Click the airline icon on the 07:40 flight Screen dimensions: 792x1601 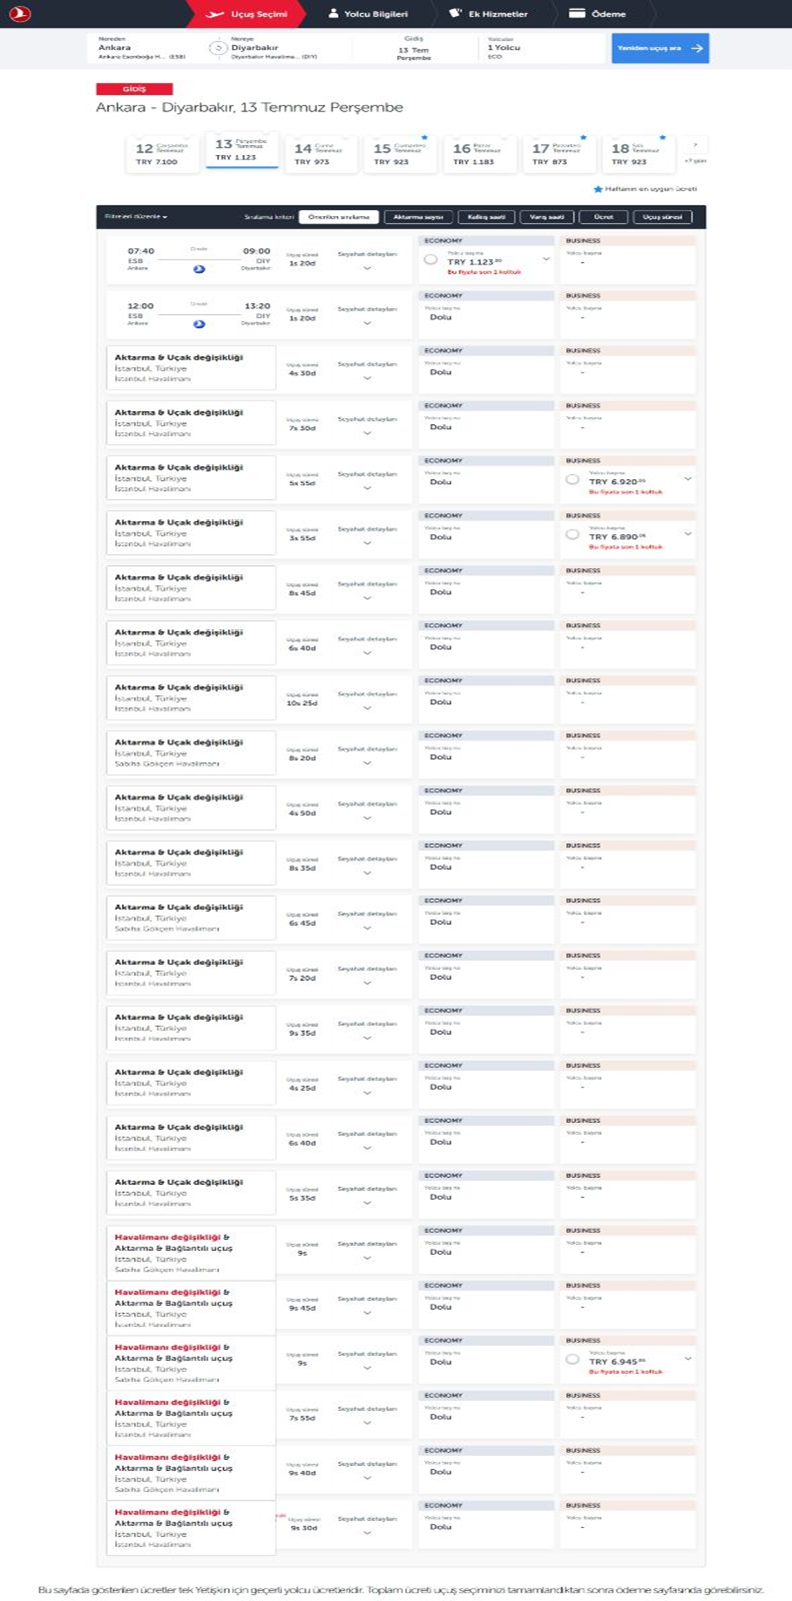(199, 269)
